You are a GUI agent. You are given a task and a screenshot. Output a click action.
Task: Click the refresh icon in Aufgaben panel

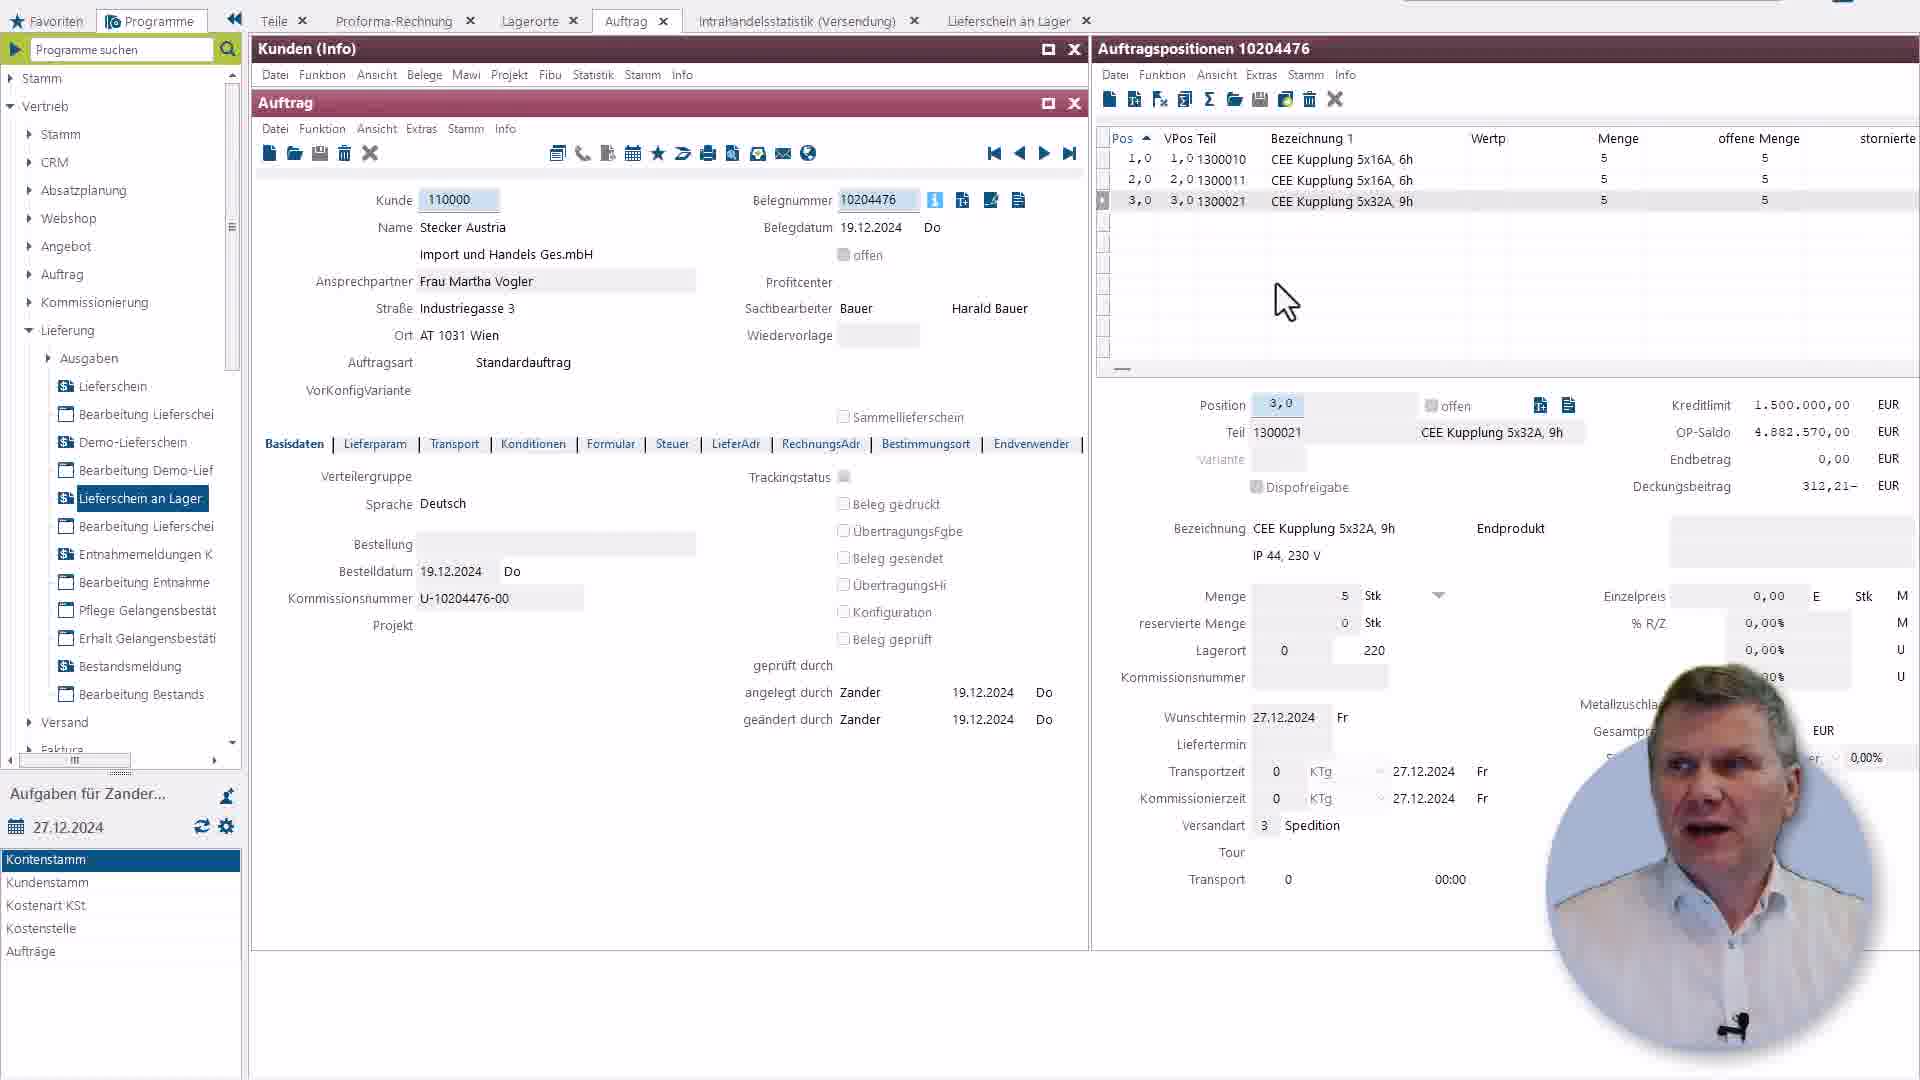click(202, 827)
